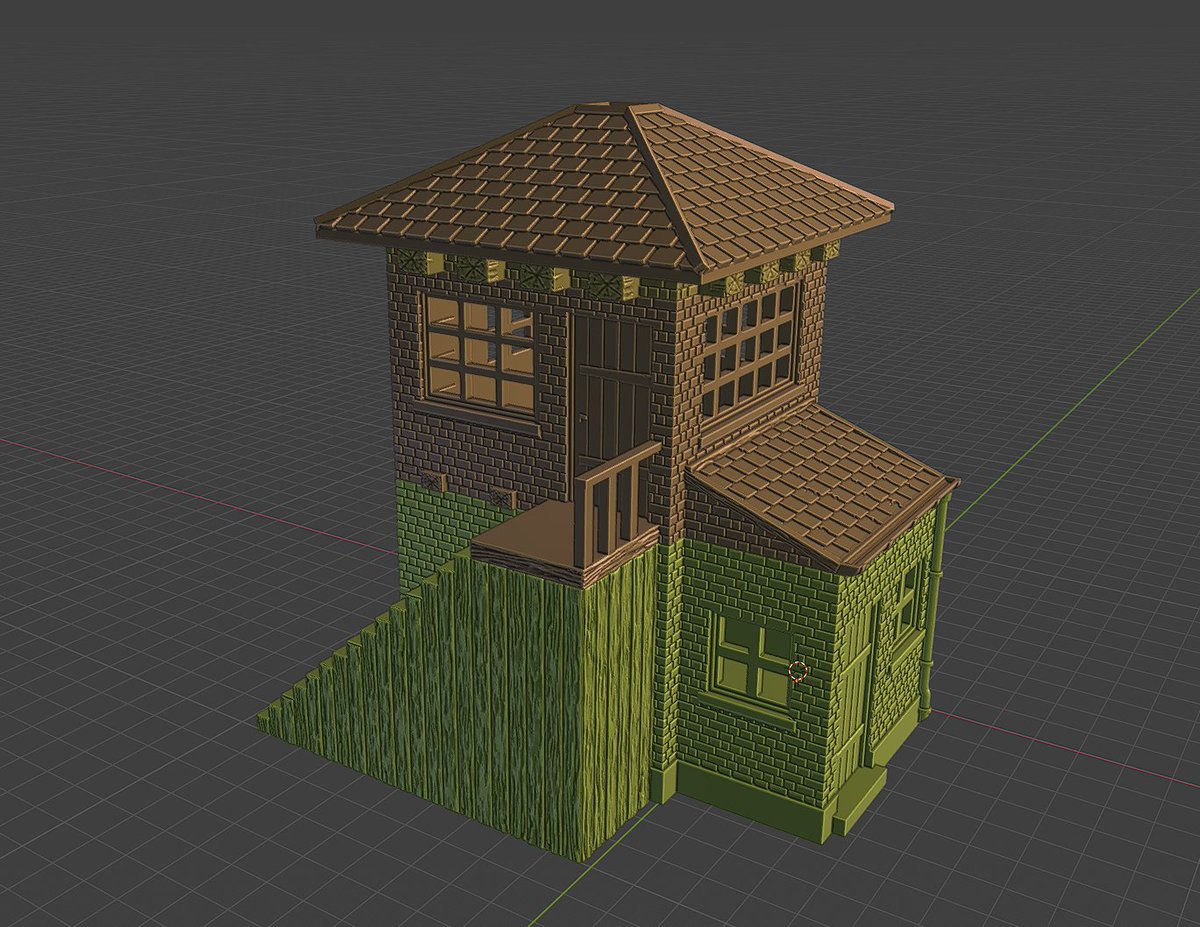
Task: Select the four-pane window on the green annex
Action: click(x=755, y=662)
